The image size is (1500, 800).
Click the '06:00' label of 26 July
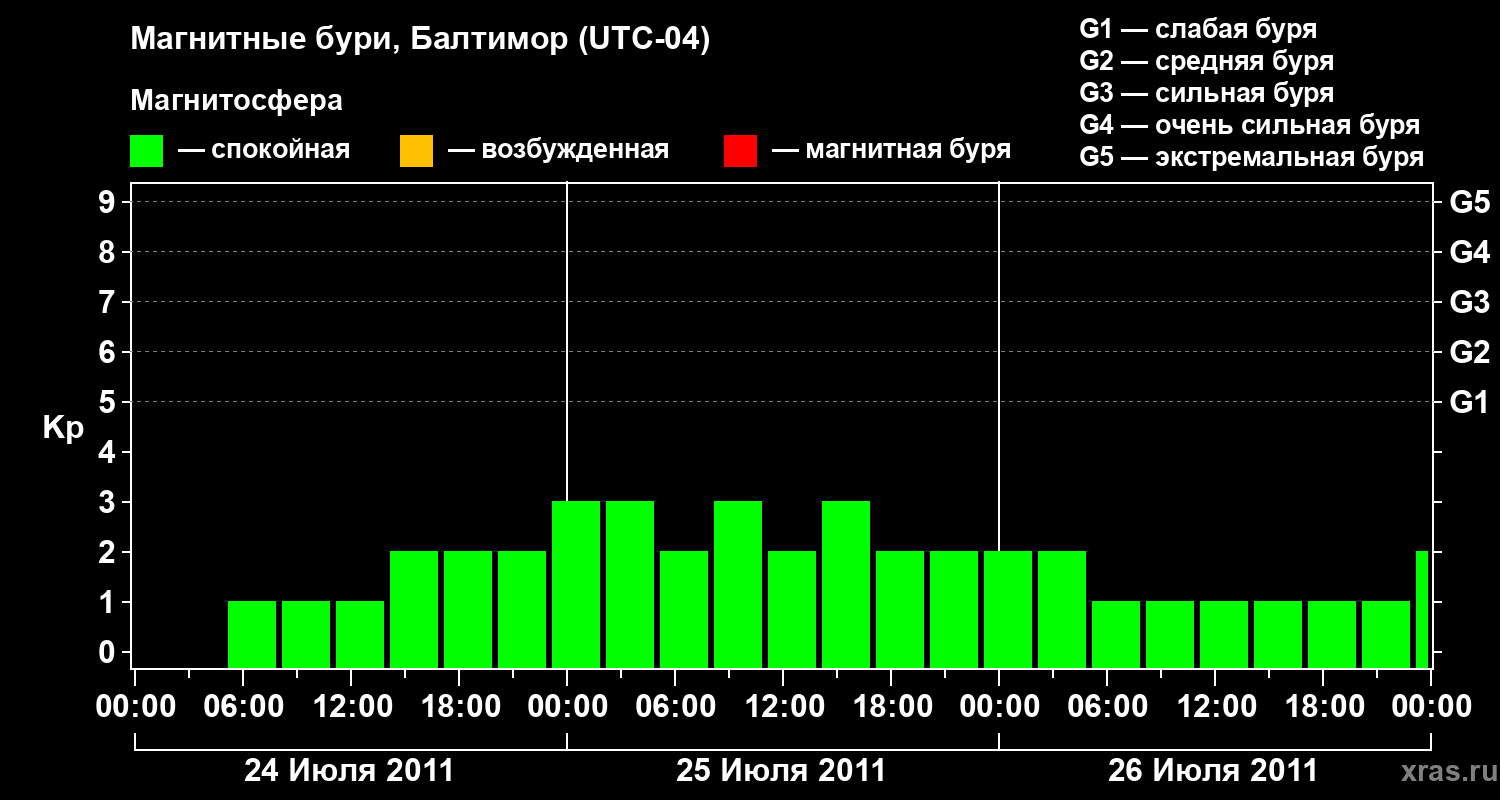point(1107,706)
